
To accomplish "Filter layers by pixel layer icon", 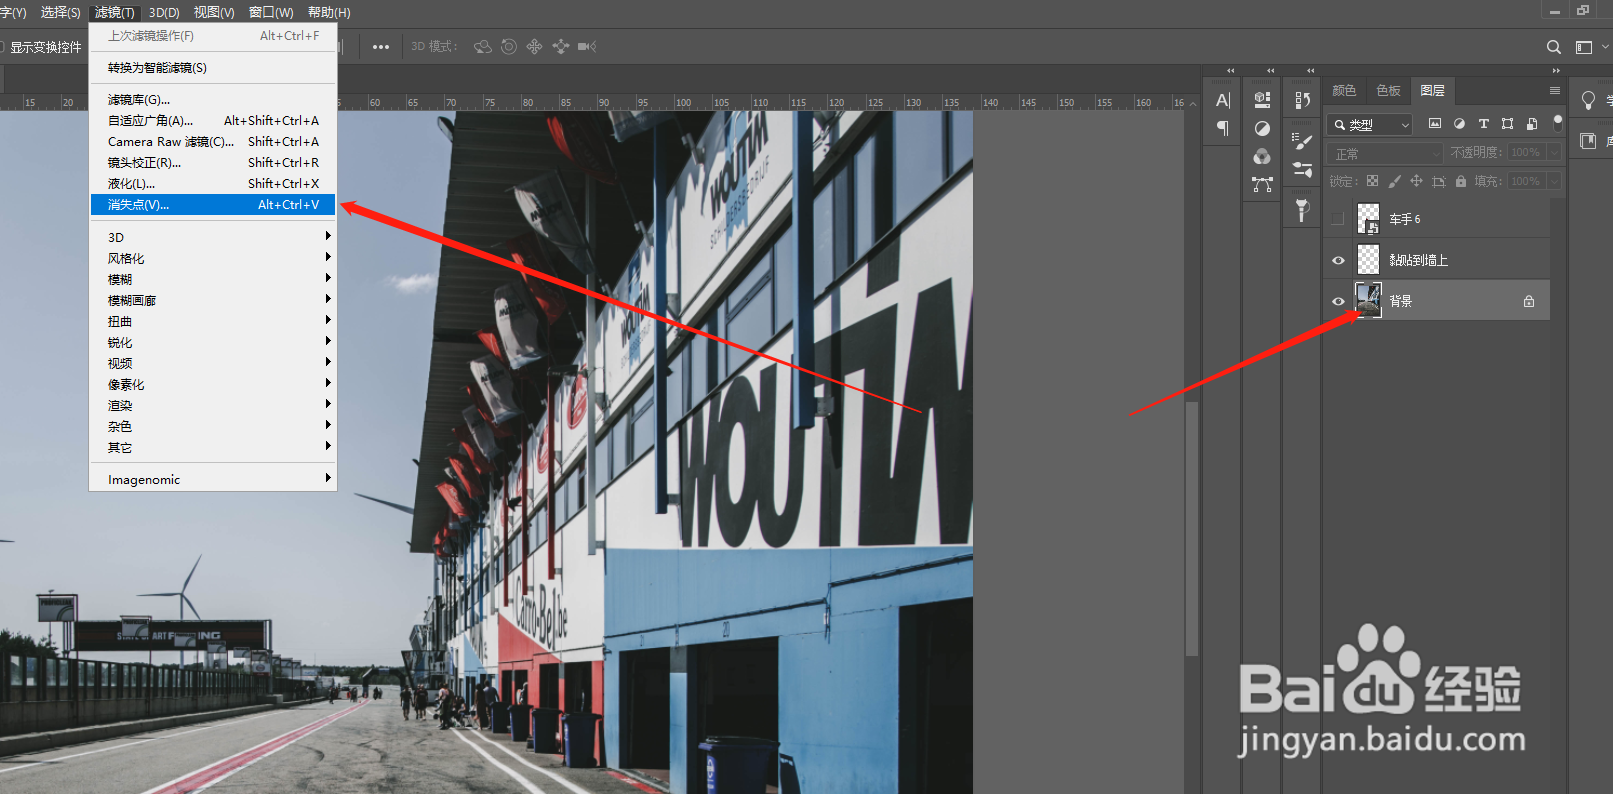I will tap(1435, 124).
